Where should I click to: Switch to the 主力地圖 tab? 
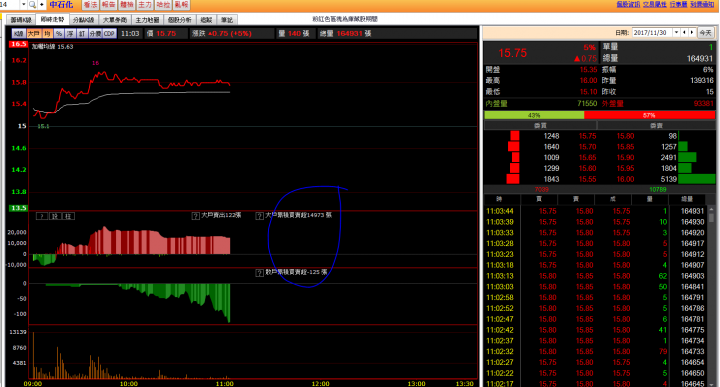[x=147, y=20]
